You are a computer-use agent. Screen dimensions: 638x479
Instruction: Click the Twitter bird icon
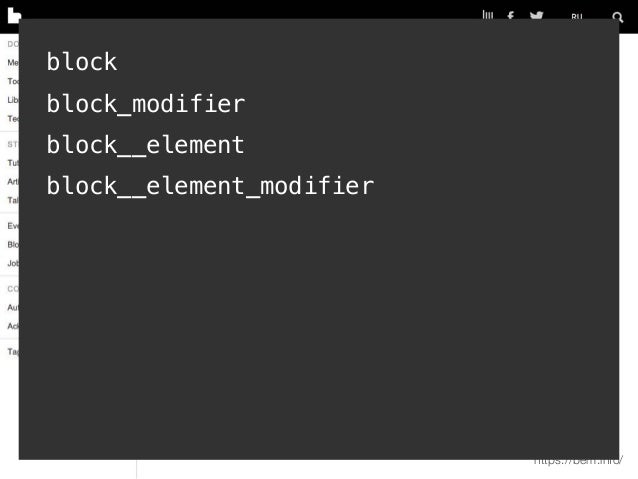tap(536, 15)
